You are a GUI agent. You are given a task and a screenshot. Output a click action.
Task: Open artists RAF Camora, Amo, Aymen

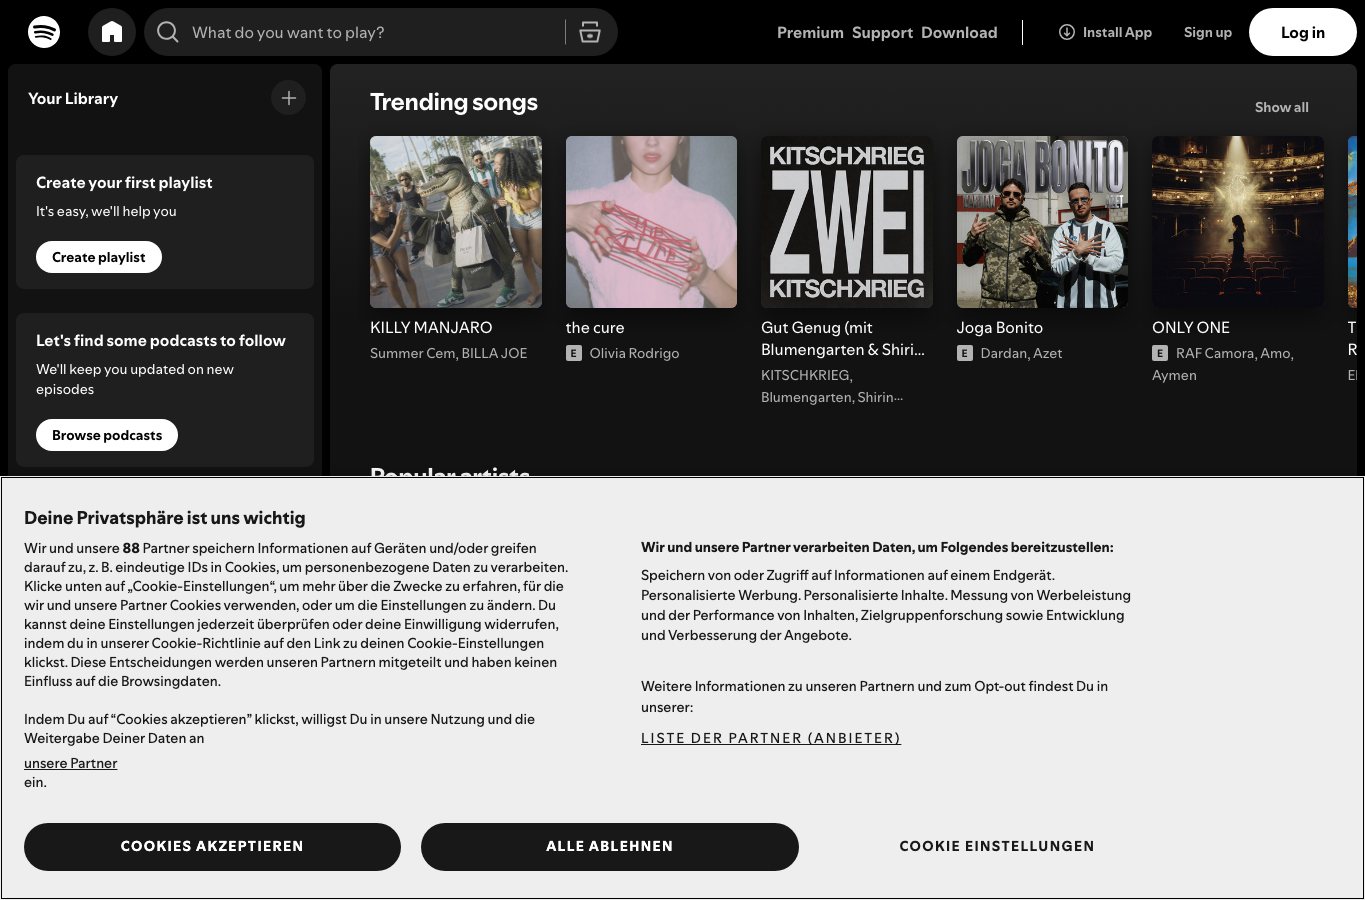(x=1223, y=364)
